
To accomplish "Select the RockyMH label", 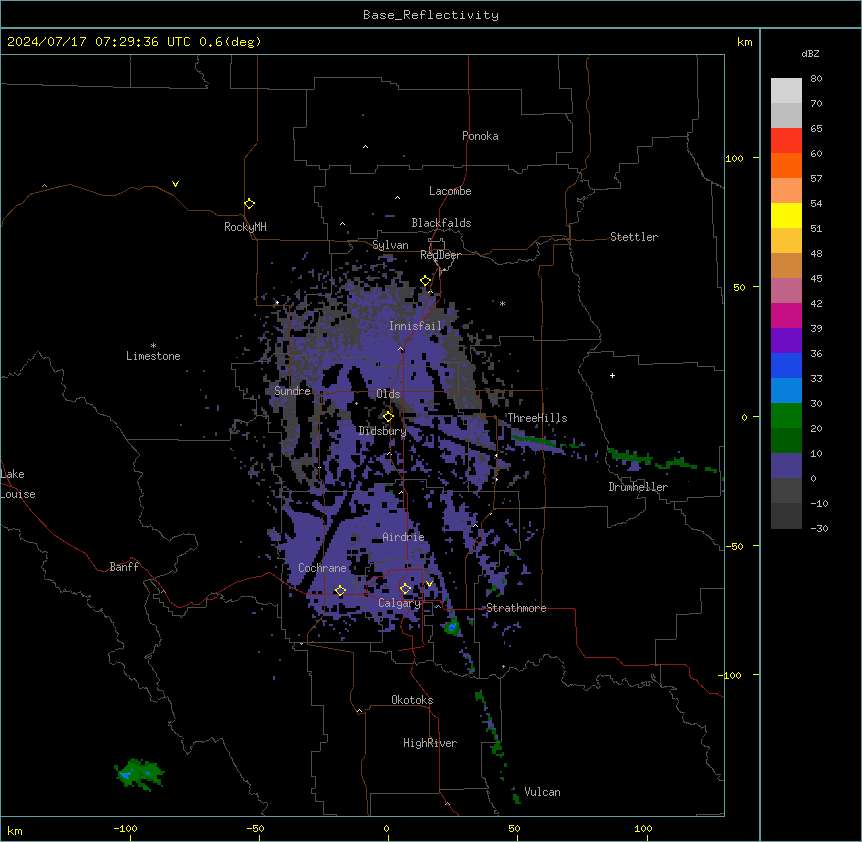I will point(245,227).
